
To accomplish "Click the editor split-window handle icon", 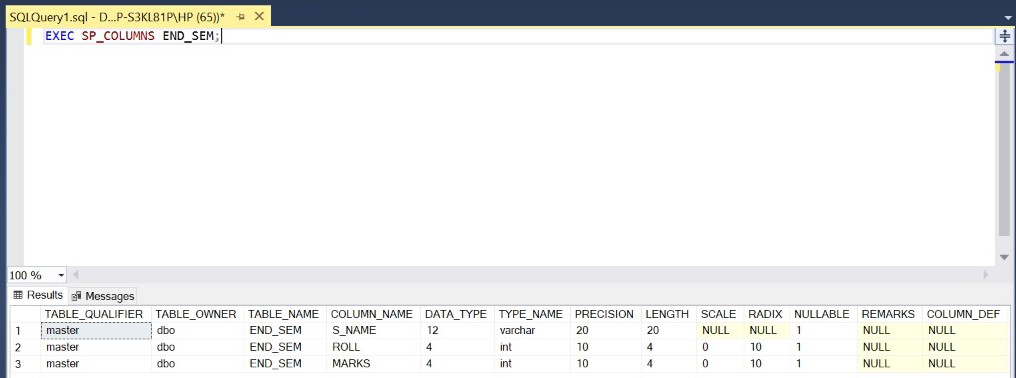I will [1005, 36].
